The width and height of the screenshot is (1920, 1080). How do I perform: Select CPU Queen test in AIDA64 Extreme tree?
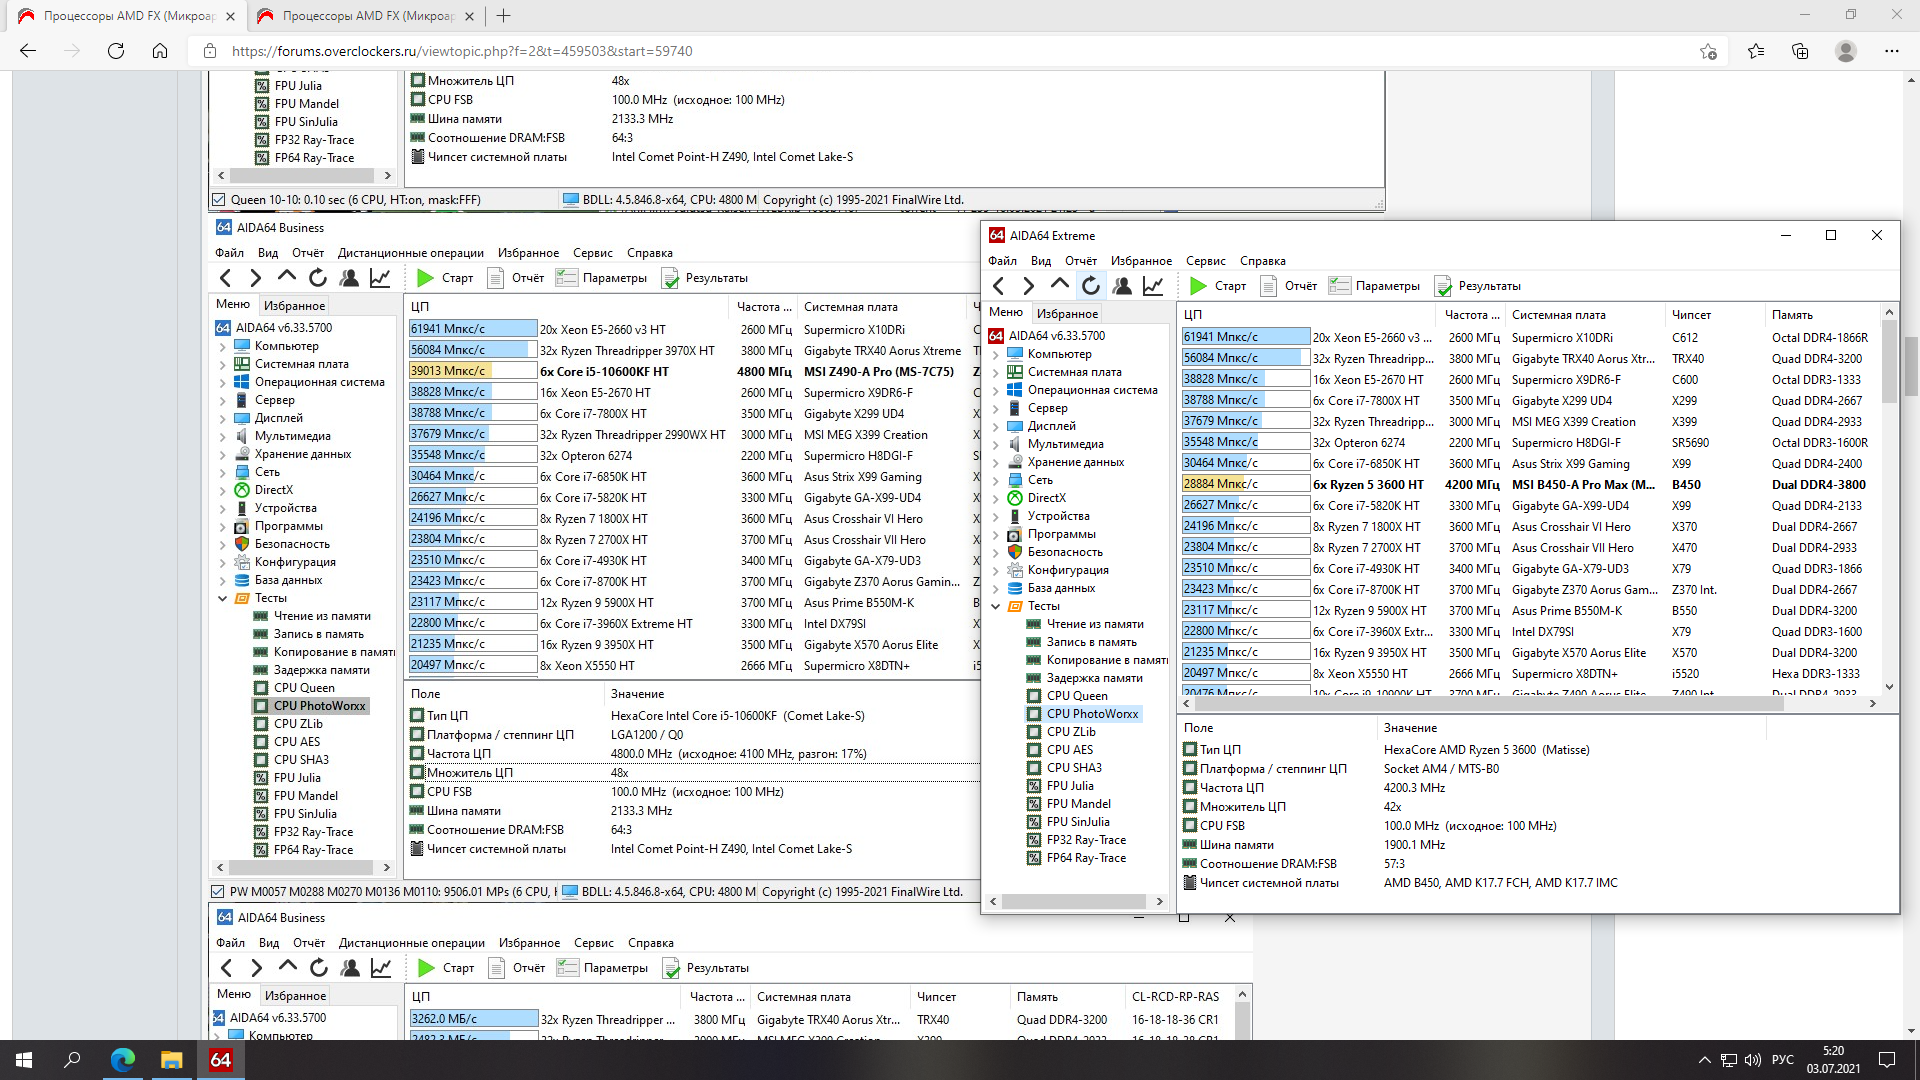pos(1076,696)
